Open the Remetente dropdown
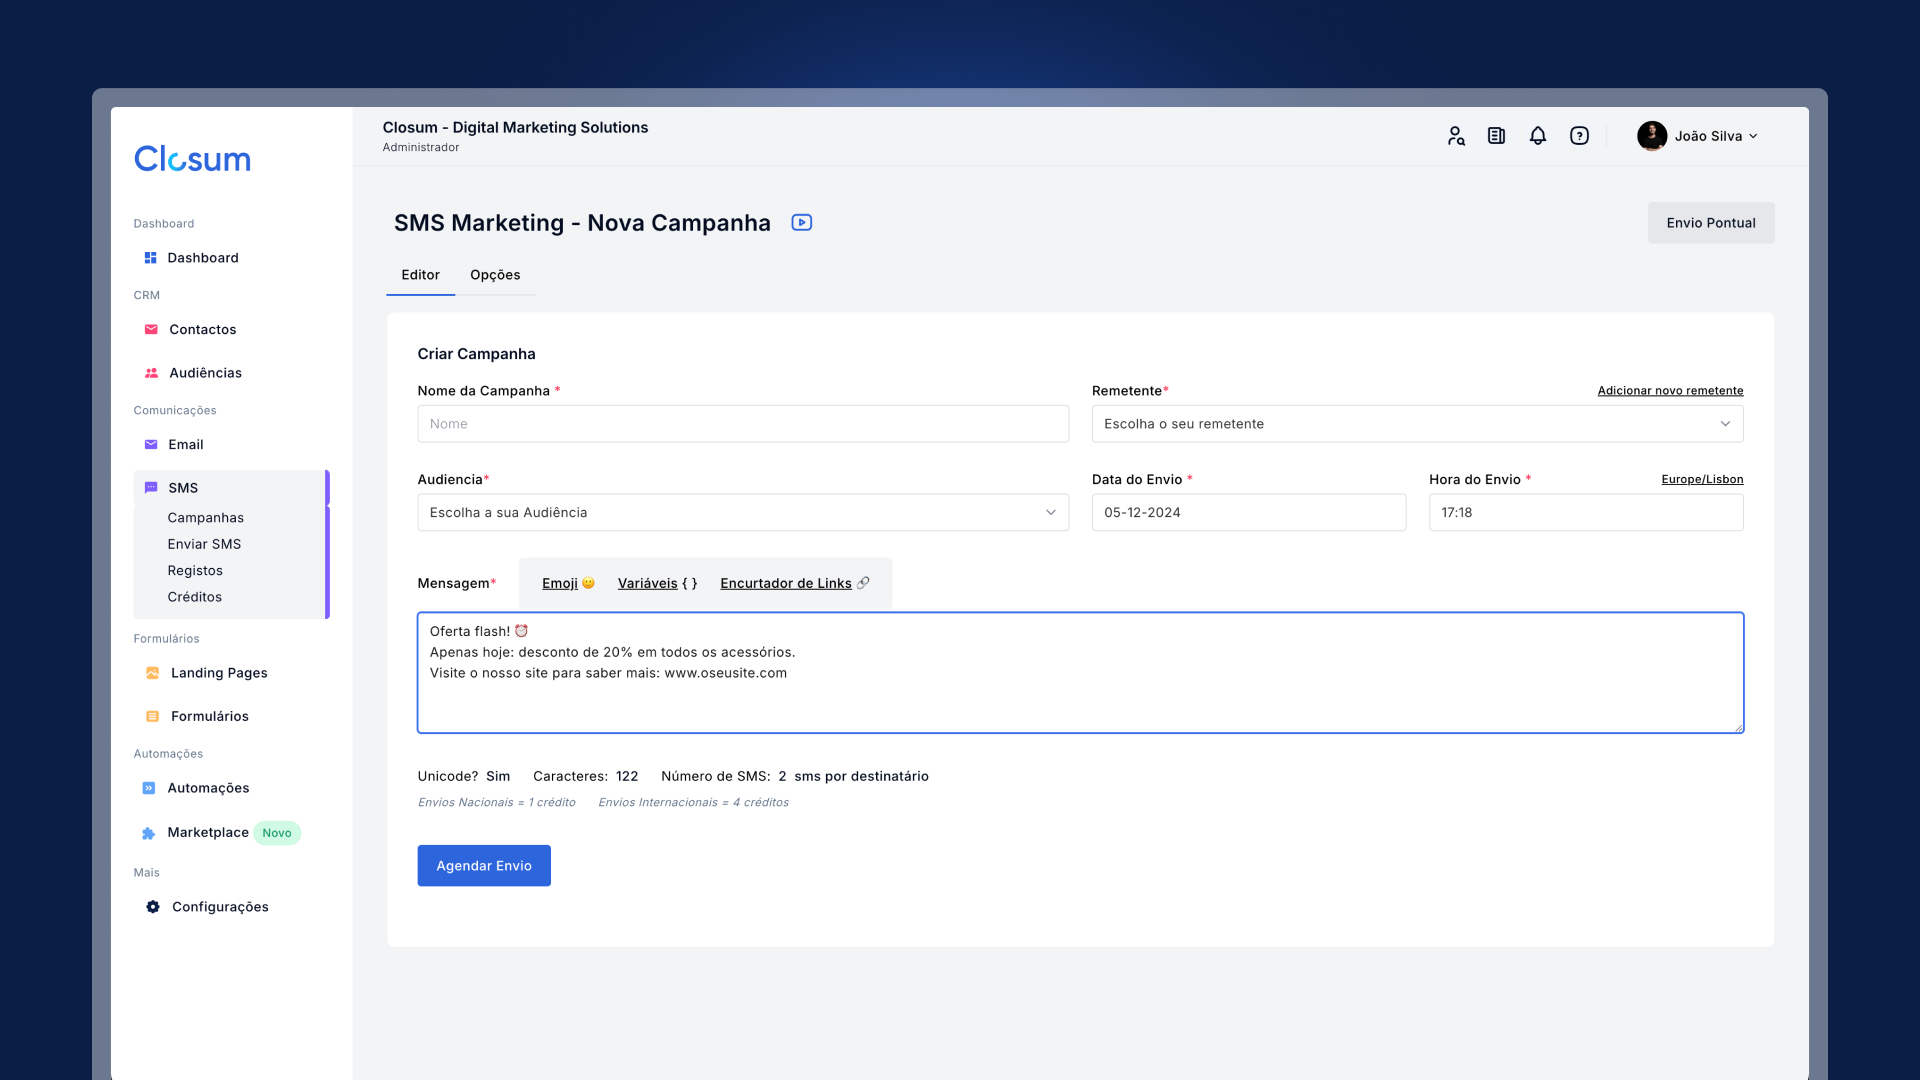Viewport: 1920px width, 1080px height. [x=1417, y=424]
